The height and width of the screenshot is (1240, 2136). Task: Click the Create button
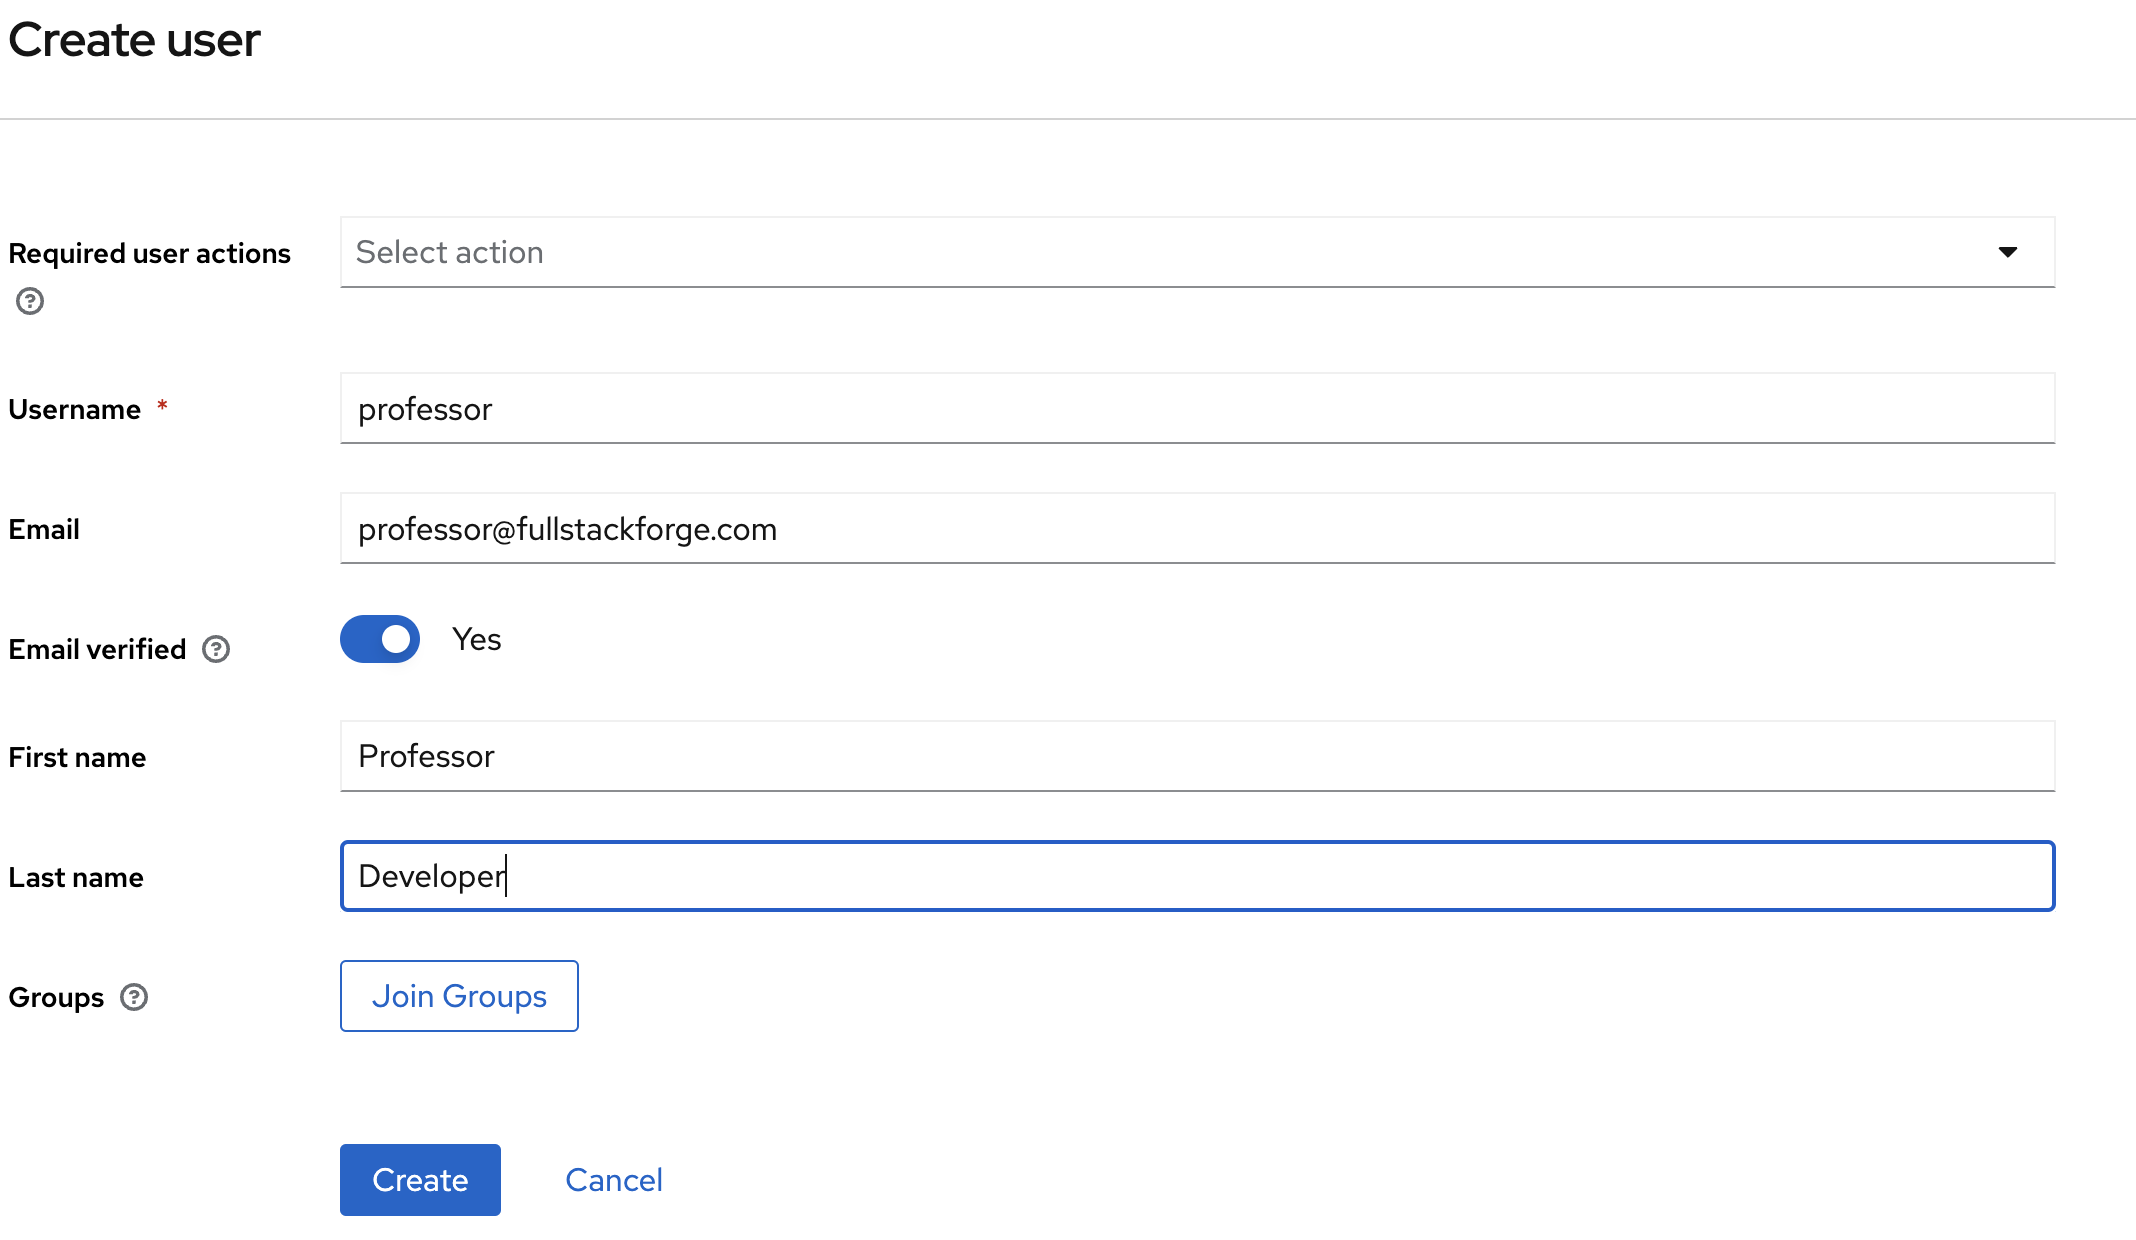420,1180
